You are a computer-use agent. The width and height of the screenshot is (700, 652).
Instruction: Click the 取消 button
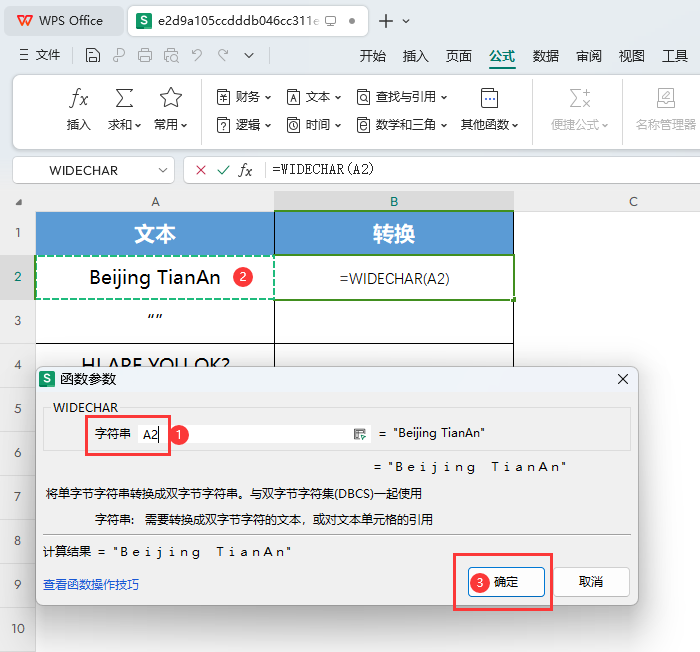click(x=591, y=582)
